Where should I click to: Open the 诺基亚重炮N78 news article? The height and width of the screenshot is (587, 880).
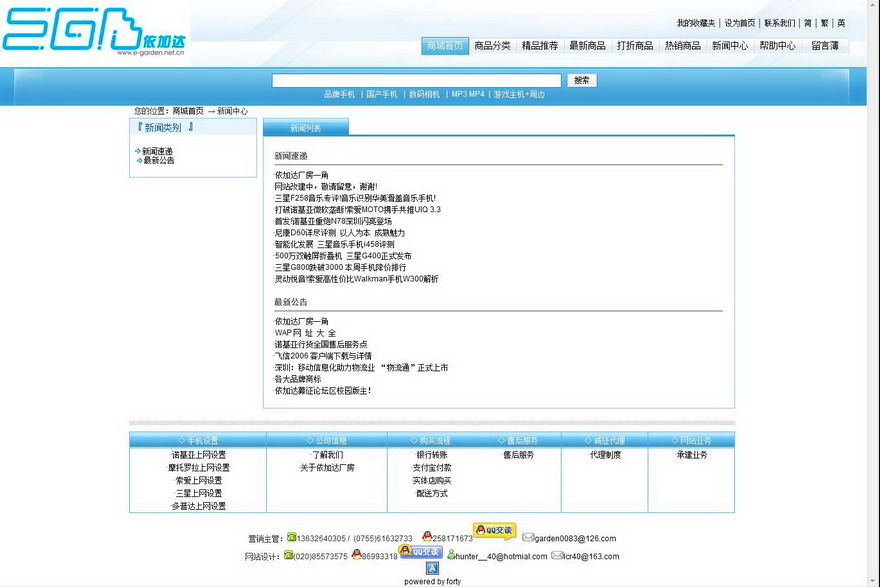(x=333, y=221)
